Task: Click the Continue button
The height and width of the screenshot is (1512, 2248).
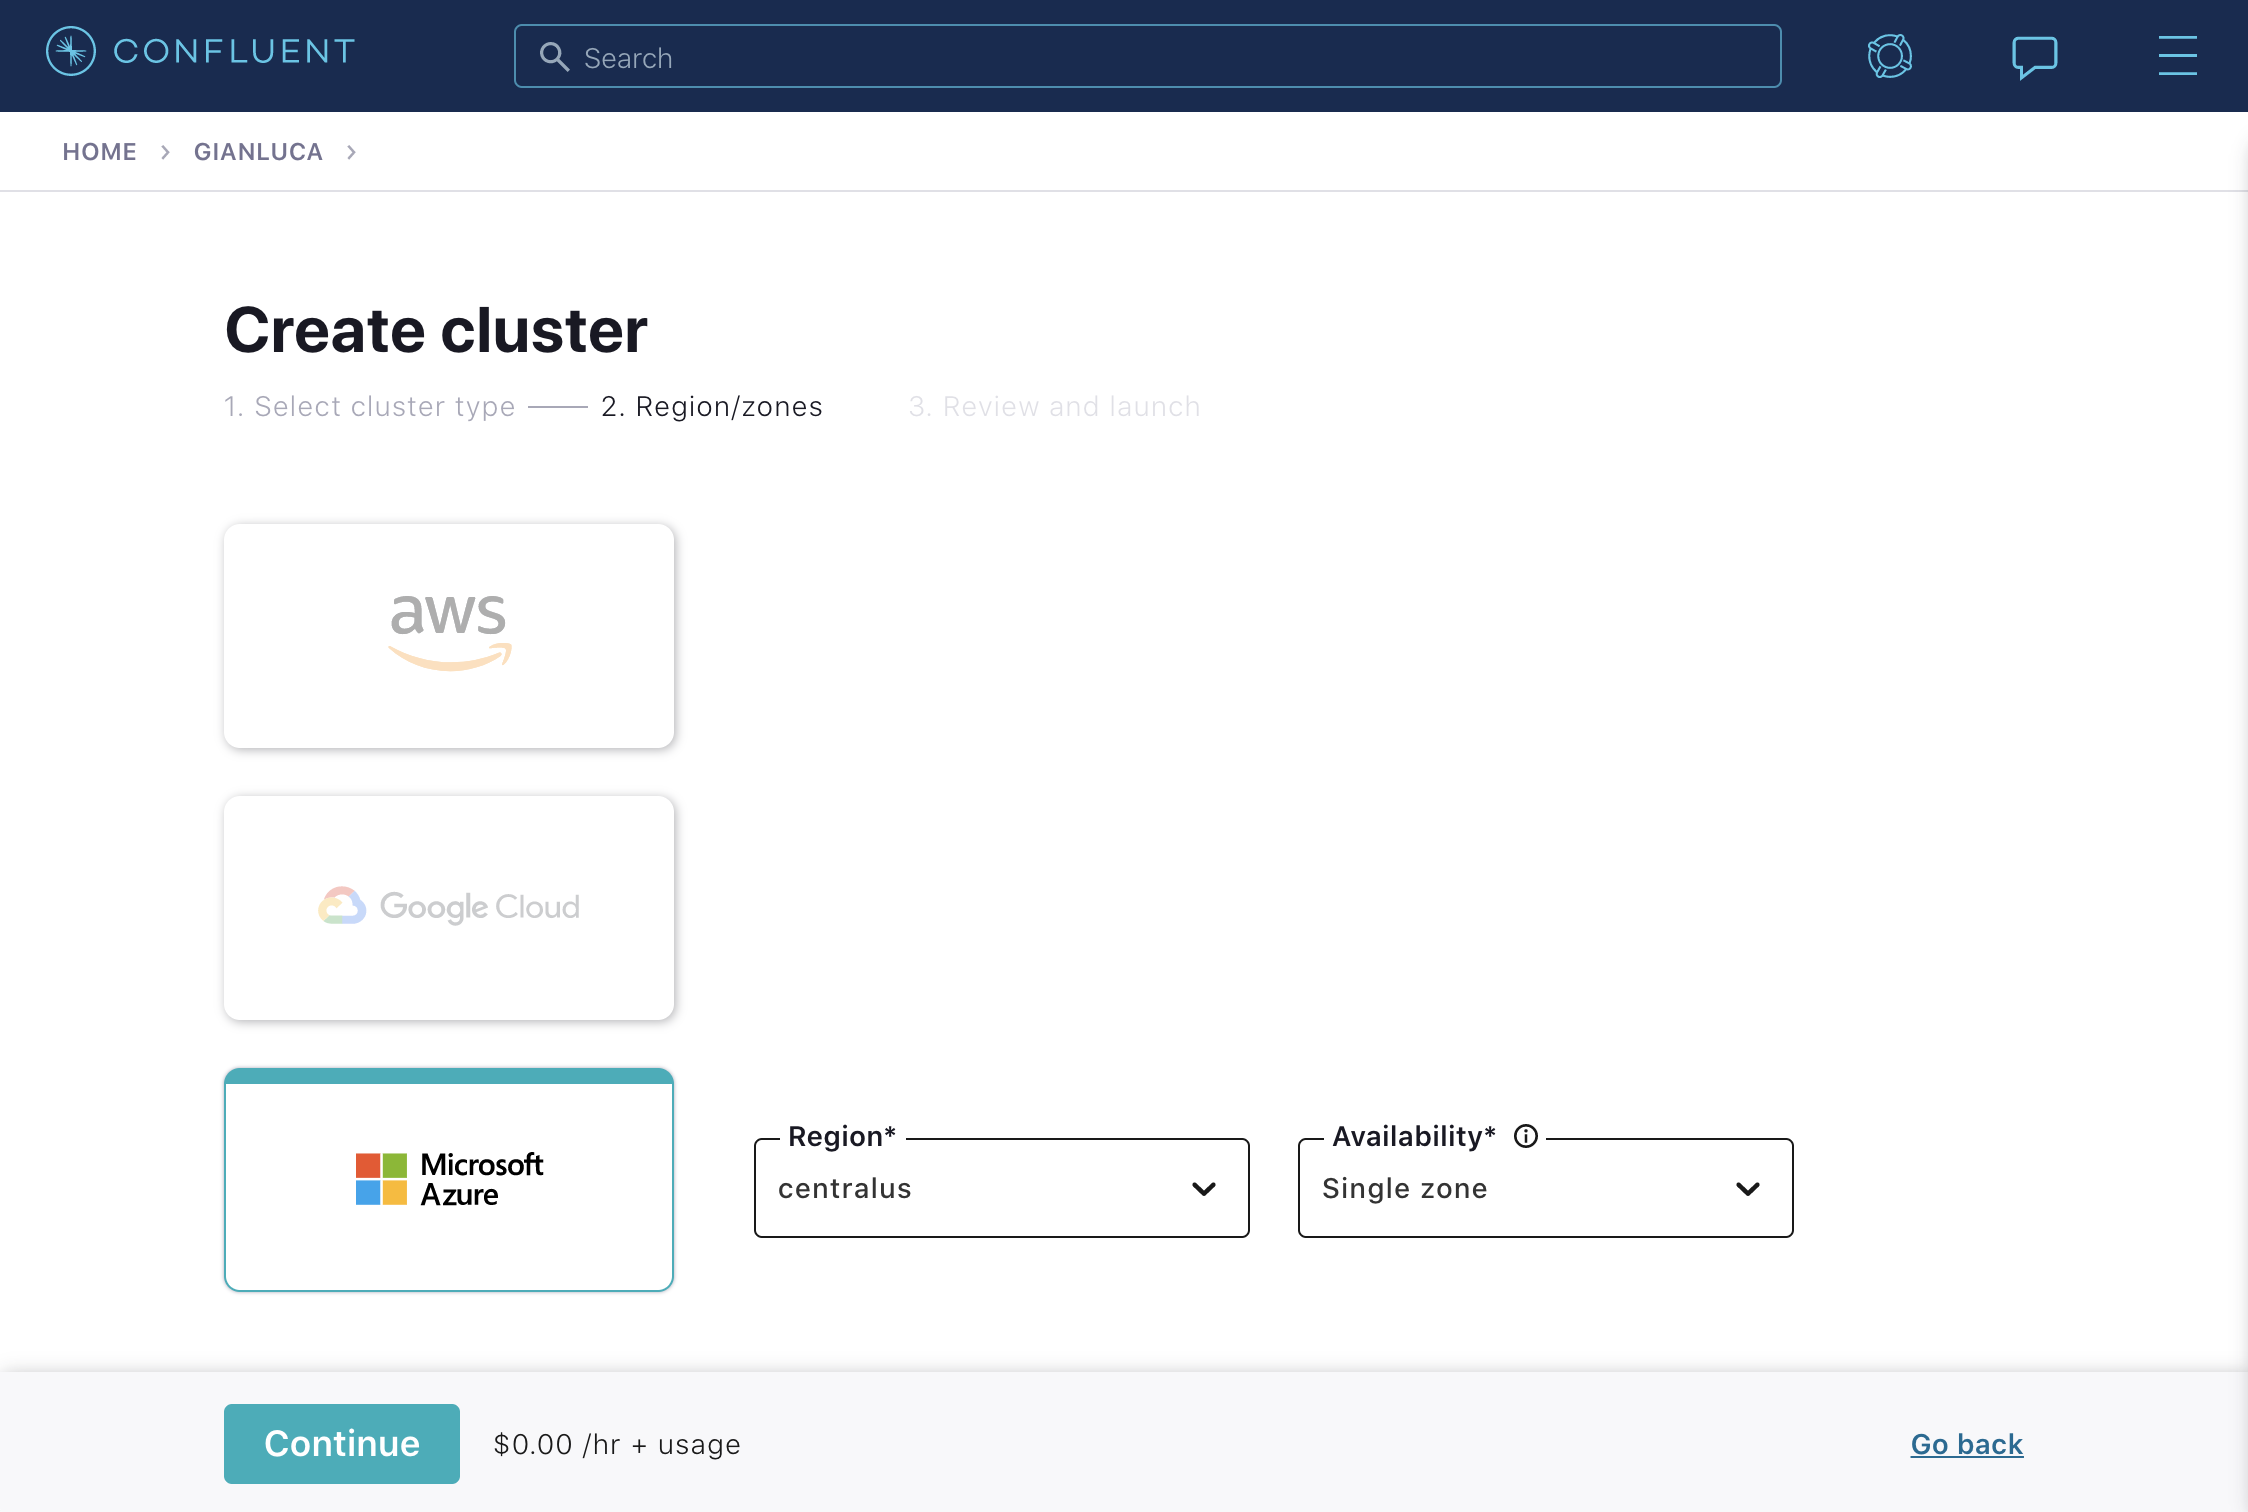Action: [x=342, y=1444]
